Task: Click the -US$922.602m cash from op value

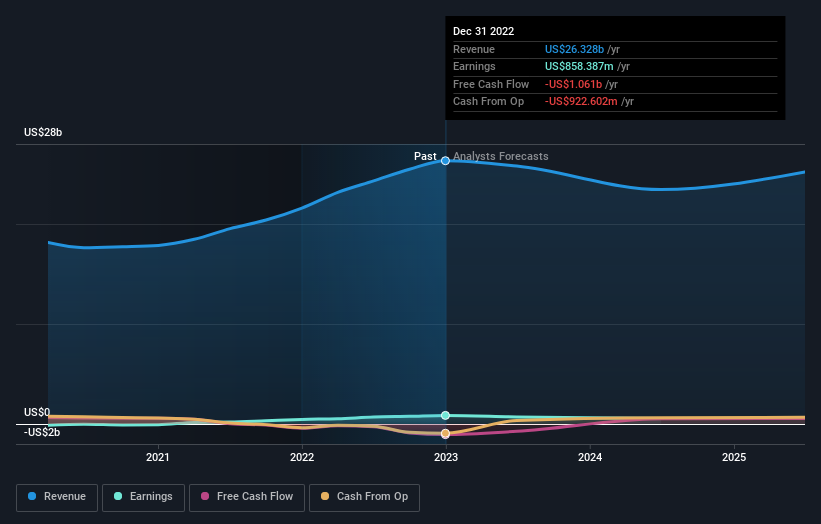Action: 581,102
